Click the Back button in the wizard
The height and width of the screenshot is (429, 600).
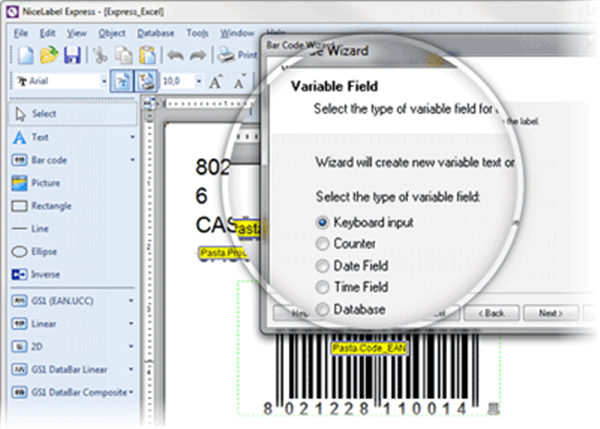pos(491,313)
